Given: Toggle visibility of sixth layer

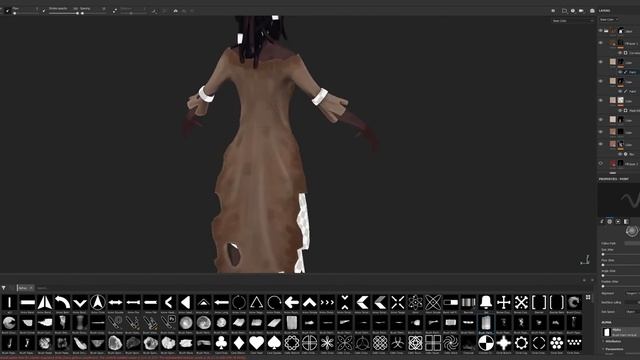Looking at the screenshot, I should [600, 120].
